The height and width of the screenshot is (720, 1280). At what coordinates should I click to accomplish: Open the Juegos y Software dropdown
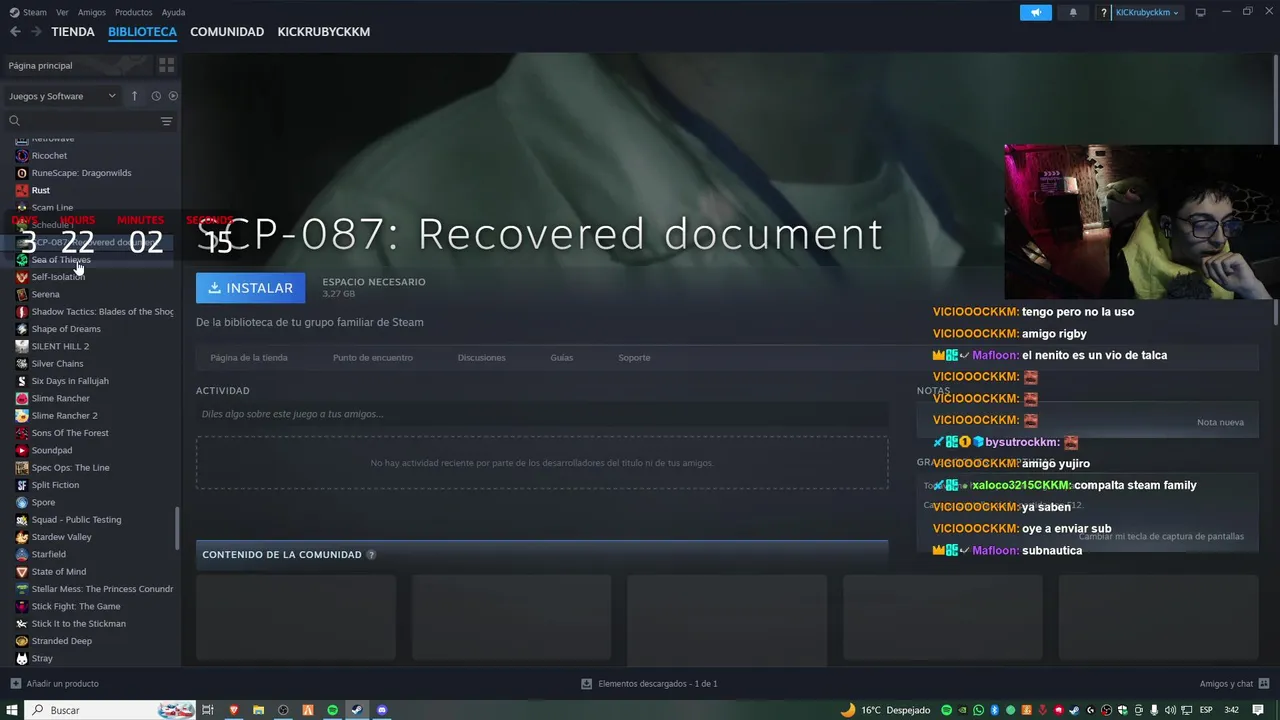(x=63, y=96)
